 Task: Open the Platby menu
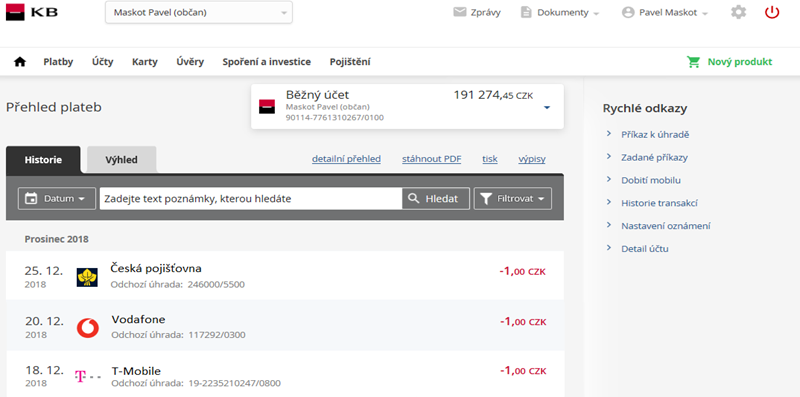click(58, 62)
